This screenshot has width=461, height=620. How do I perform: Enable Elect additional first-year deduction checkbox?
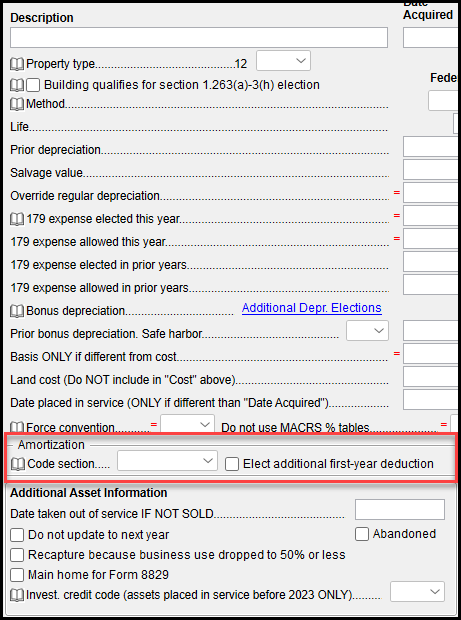click(x=232, y=464)
